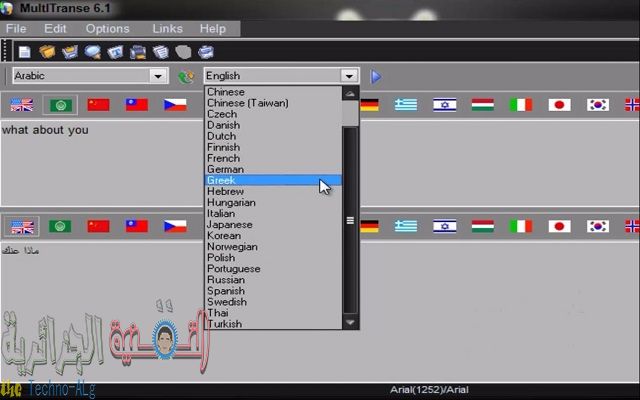640x400 pixels.
Task: Choose Danish from the language list
Action: click(273, 125)
